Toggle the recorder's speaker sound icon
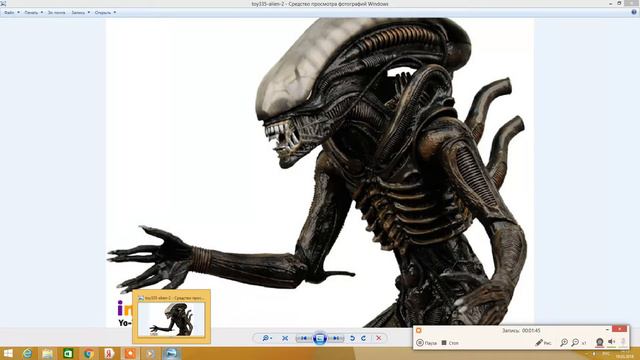 (x=611, y=342)
